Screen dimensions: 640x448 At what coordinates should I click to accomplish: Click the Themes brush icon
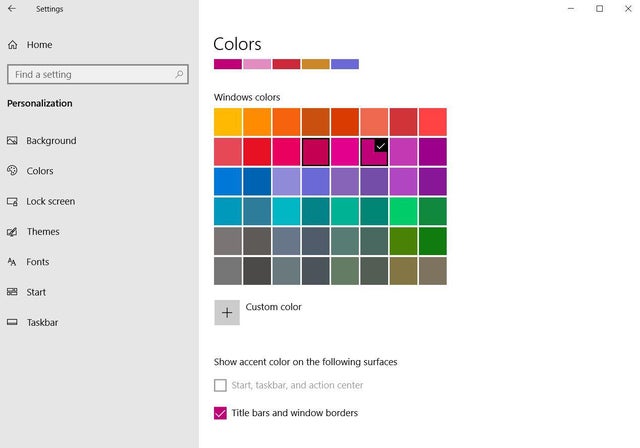point(12,232)
